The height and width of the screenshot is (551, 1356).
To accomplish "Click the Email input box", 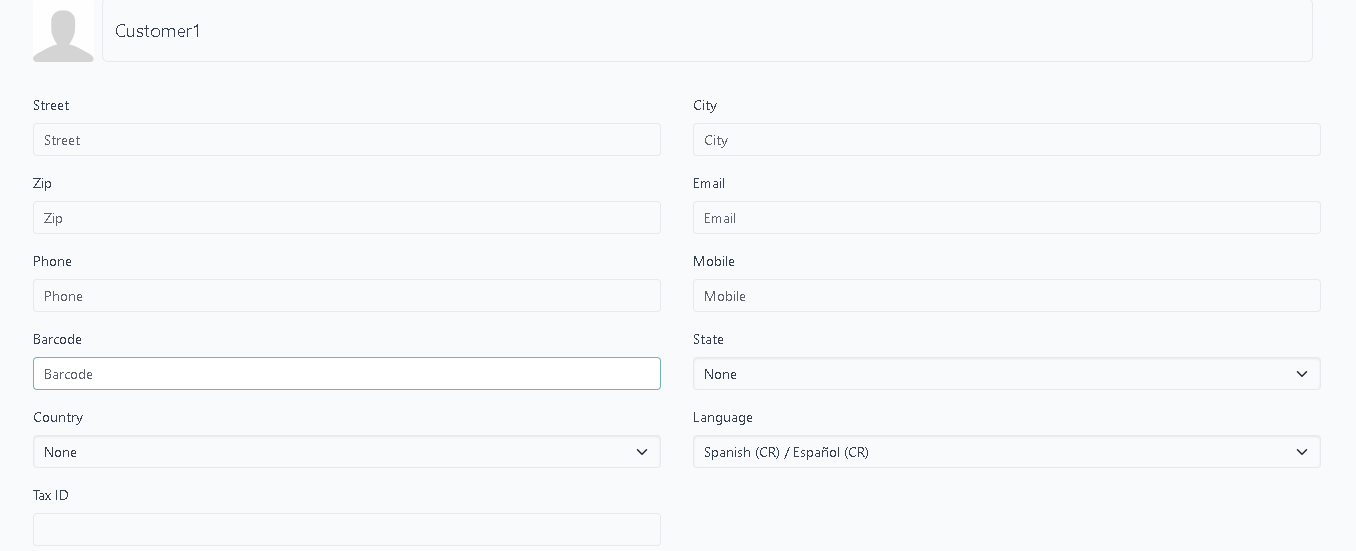I will coord(1006,218).
